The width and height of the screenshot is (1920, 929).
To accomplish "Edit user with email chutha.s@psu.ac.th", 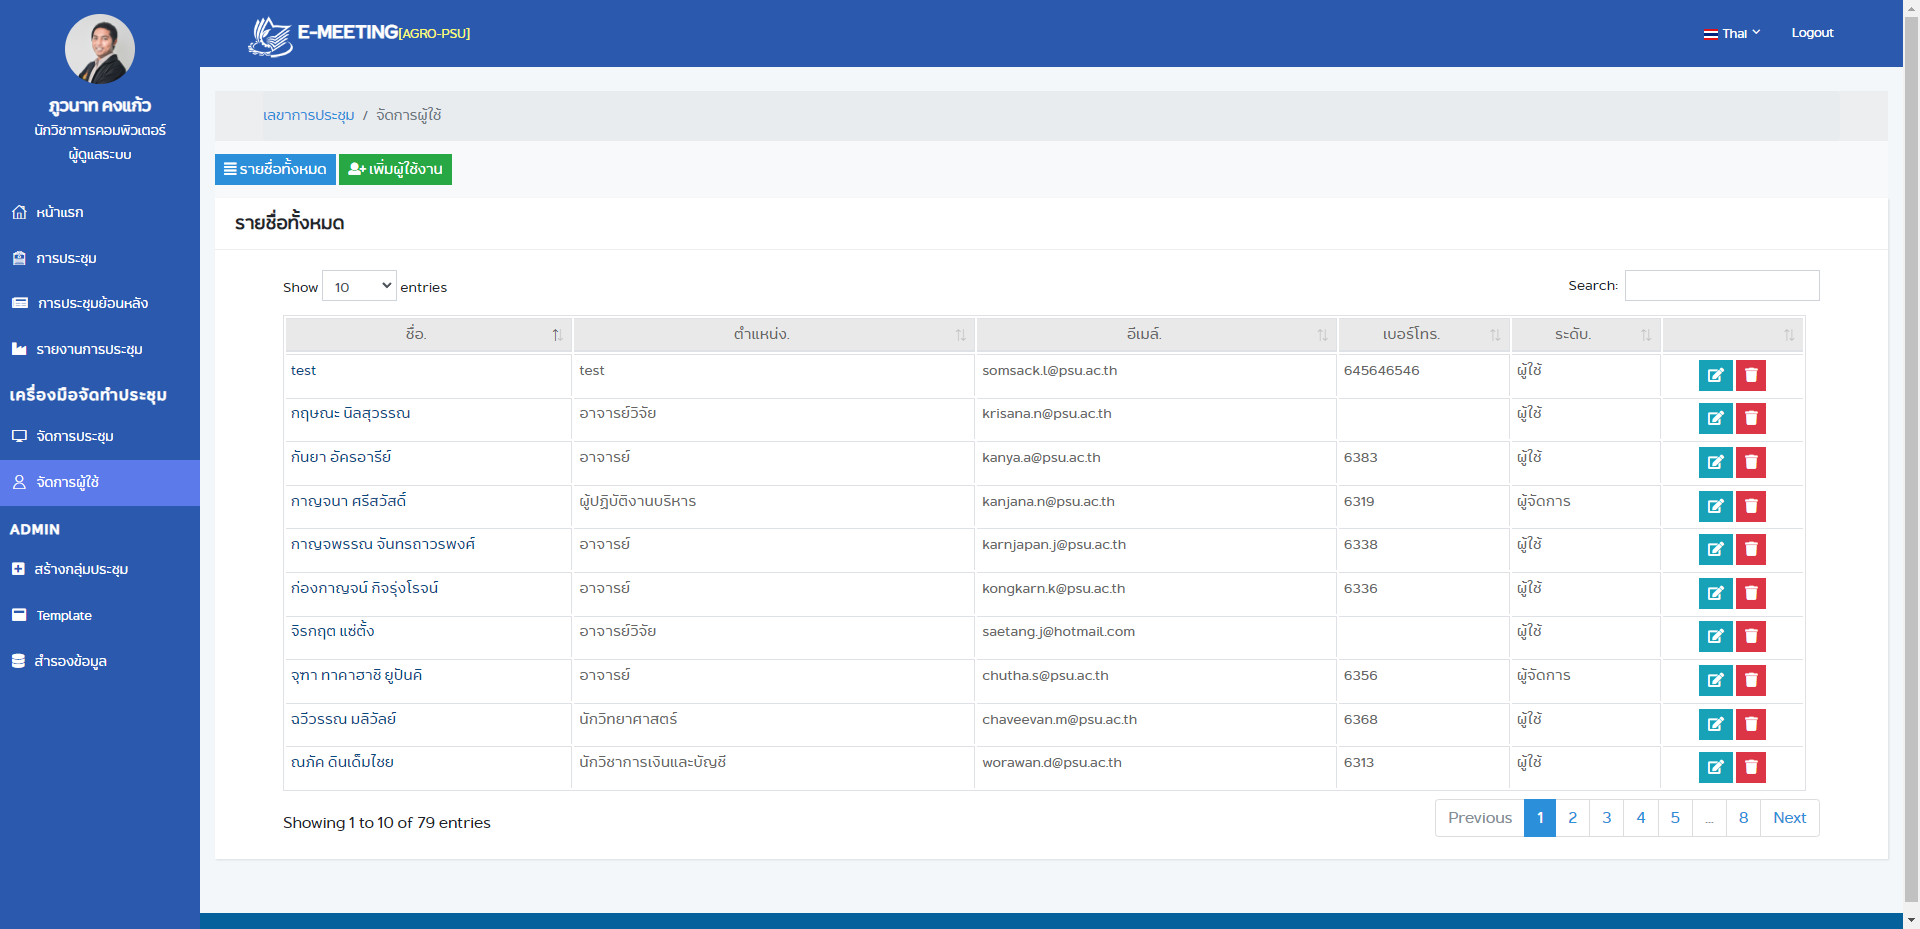I will (x=1715, y=680).
